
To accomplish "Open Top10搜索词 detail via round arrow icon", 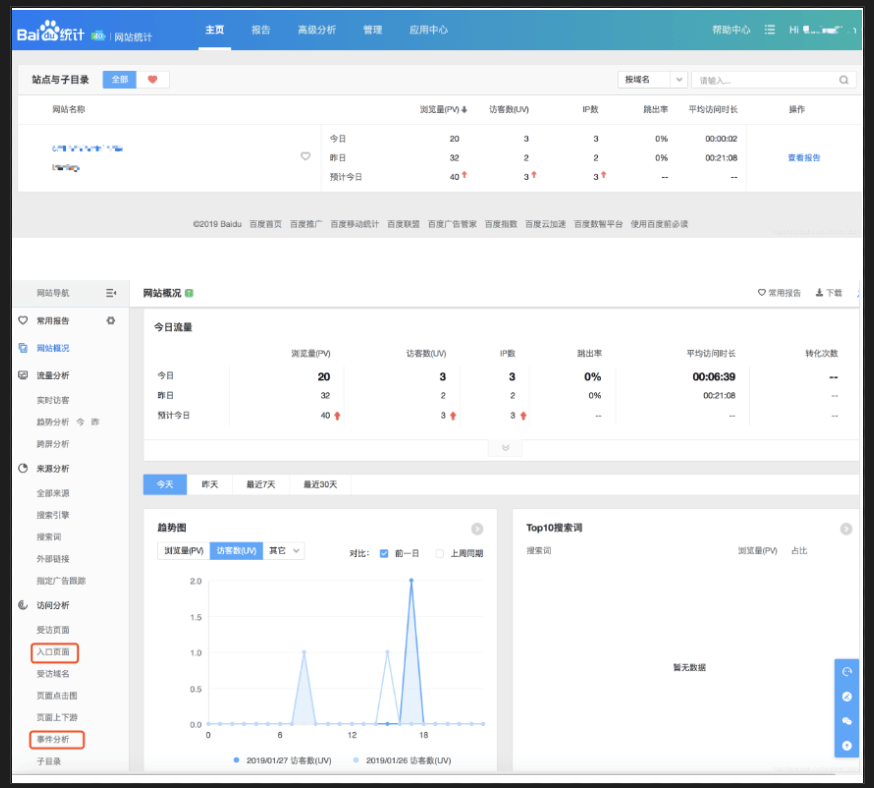I will click(x=846, y=528).
